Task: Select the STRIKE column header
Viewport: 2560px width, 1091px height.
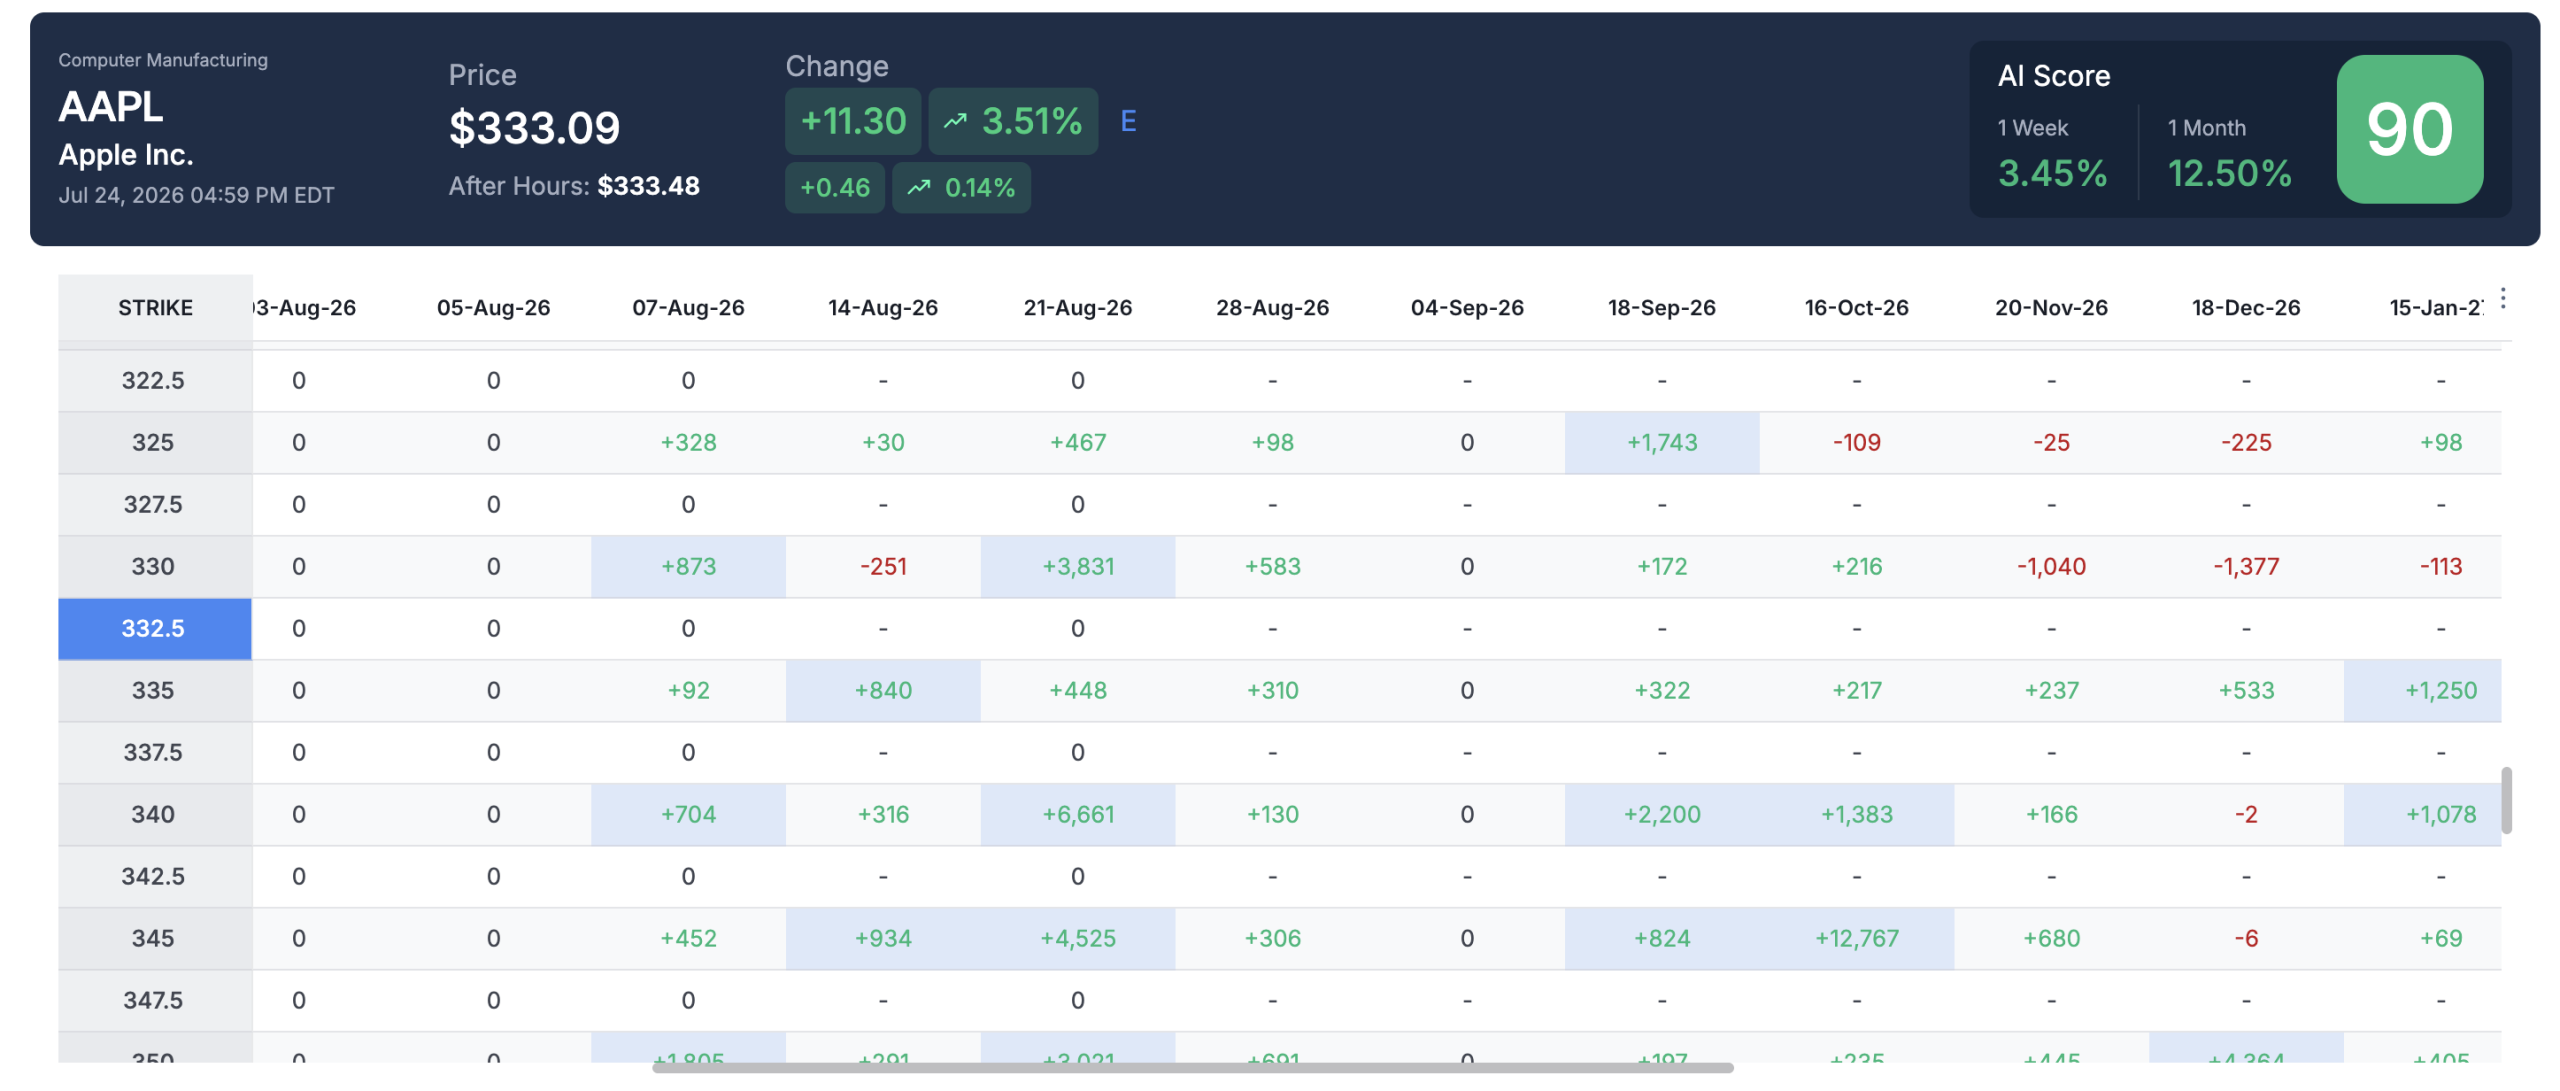Action: [155, 307]
